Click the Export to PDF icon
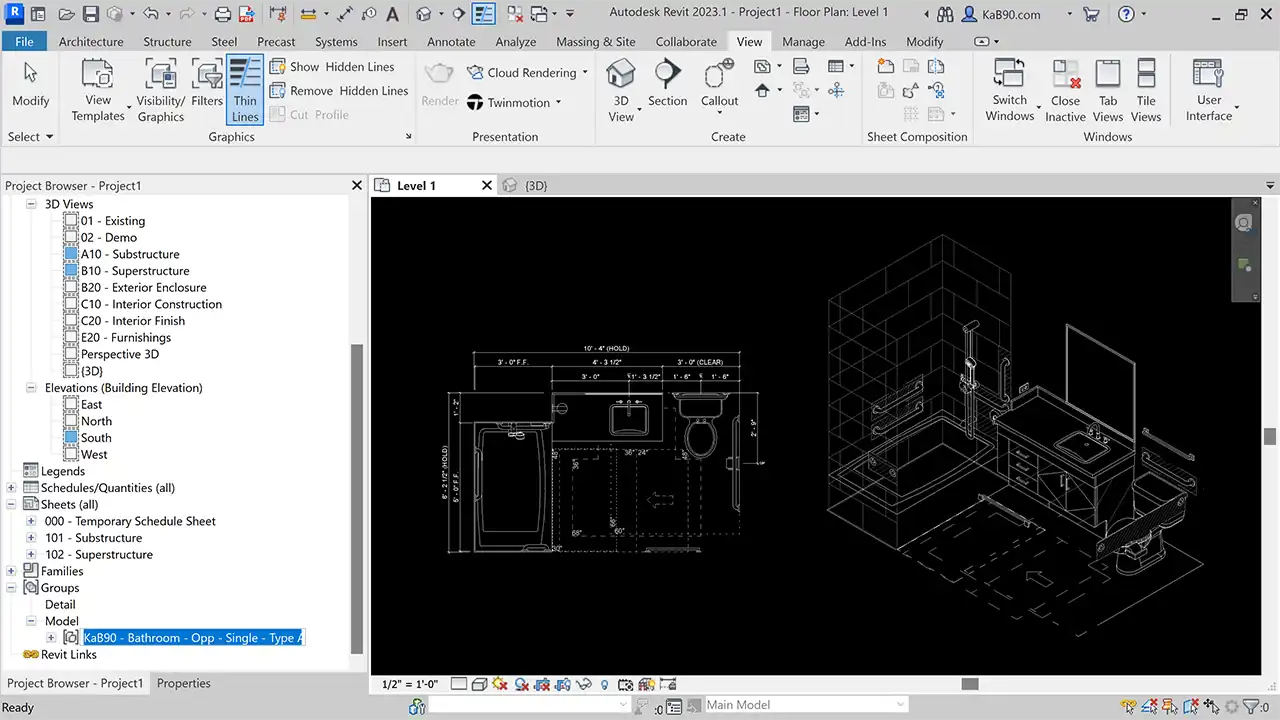Viewport: 1280px width, 720px height. click(246, 14)
